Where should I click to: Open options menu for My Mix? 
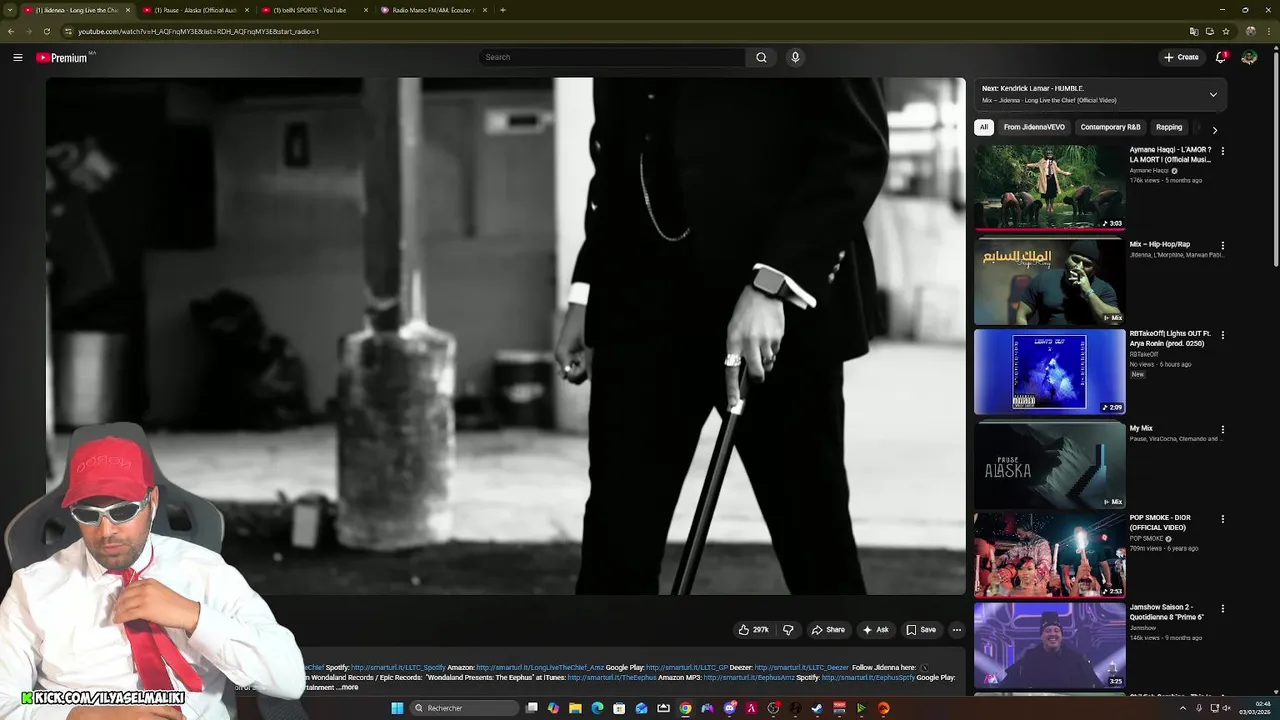point(1222,429)
